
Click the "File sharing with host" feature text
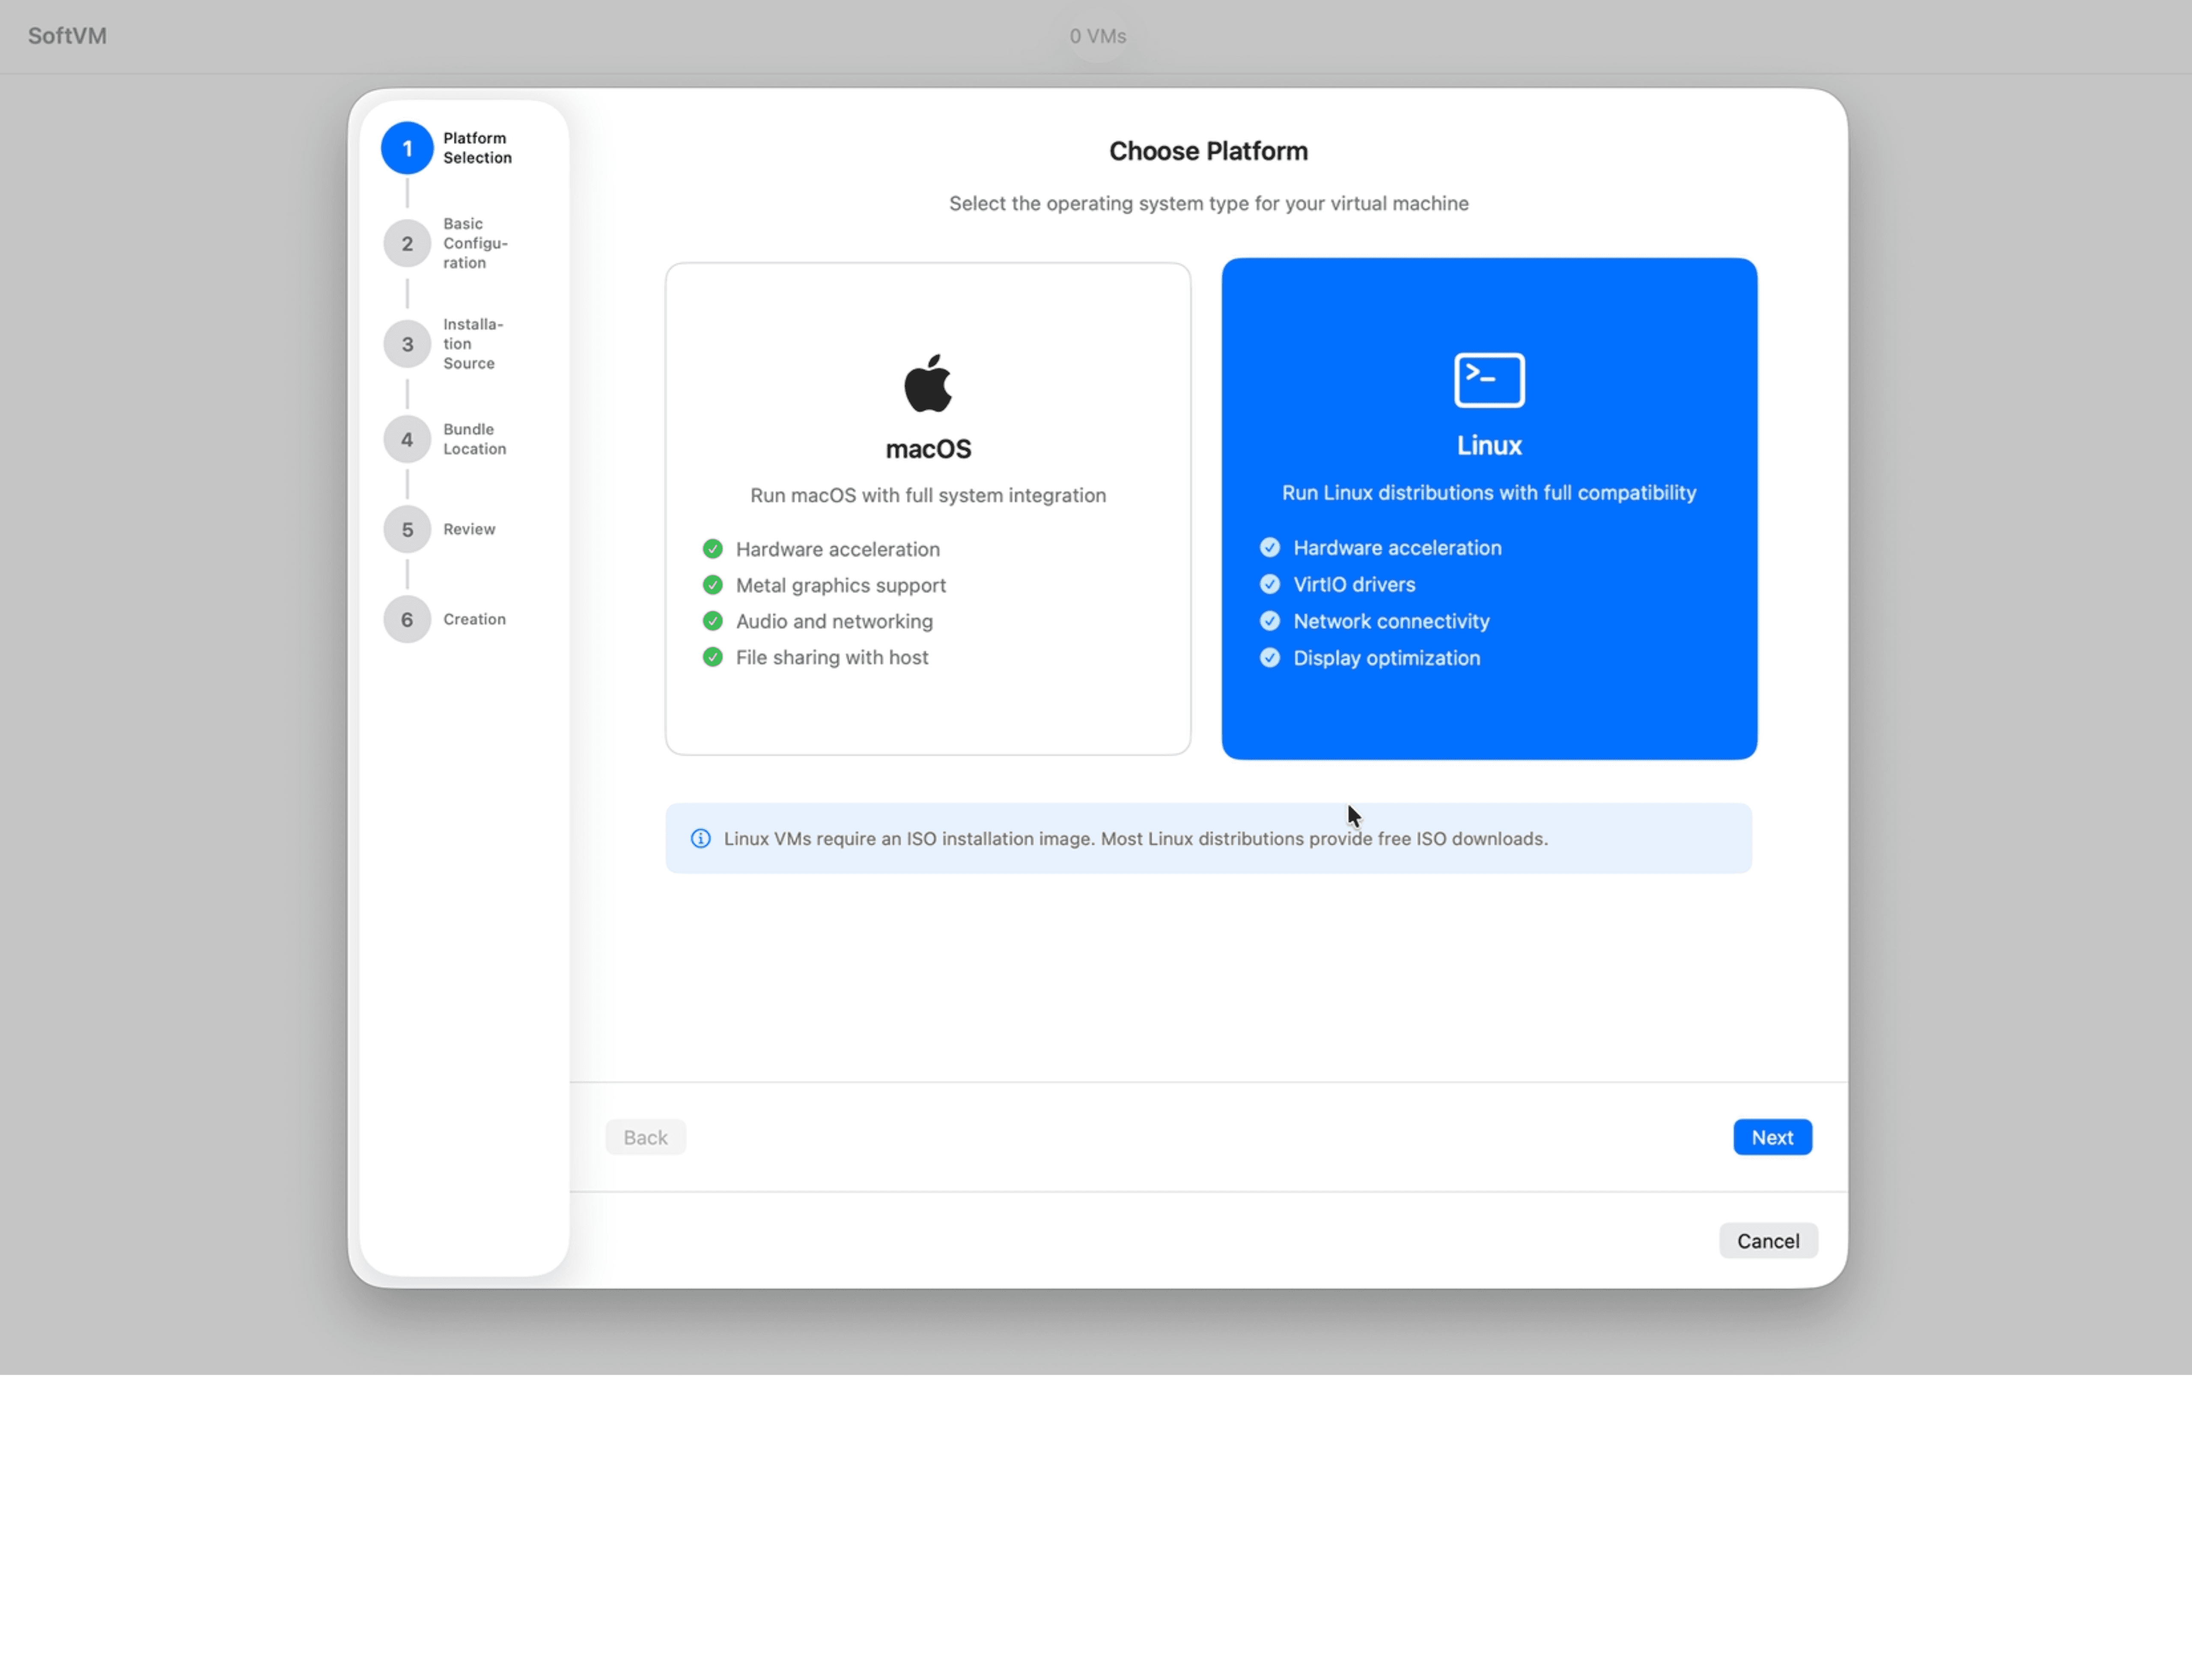coord(832,657)
